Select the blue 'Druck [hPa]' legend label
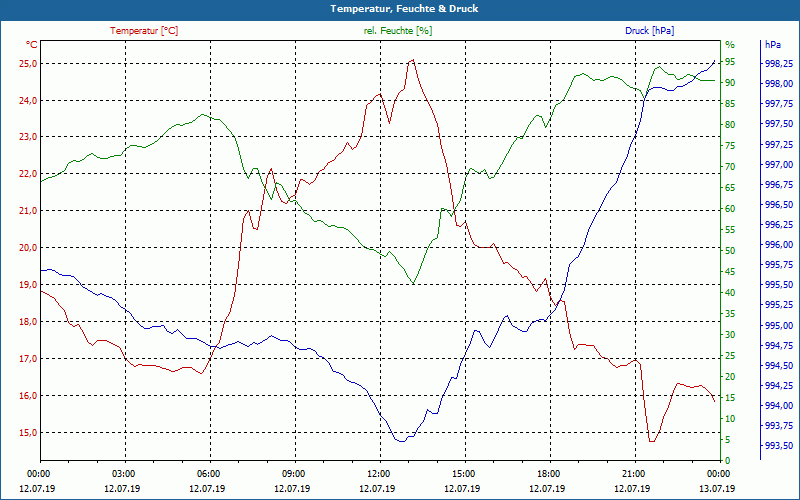This screenshot has height=500, width=800. 649,31
